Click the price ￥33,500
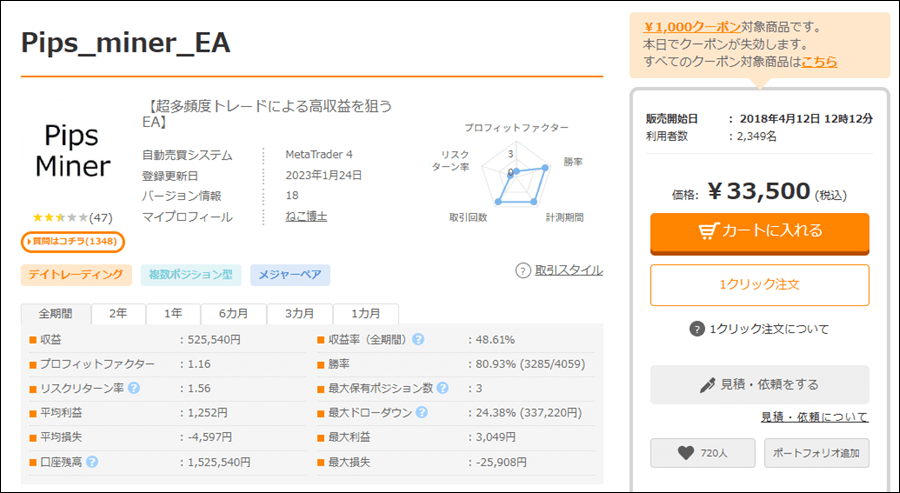This screenshot has width=900, height=493. tap(758, 192)
